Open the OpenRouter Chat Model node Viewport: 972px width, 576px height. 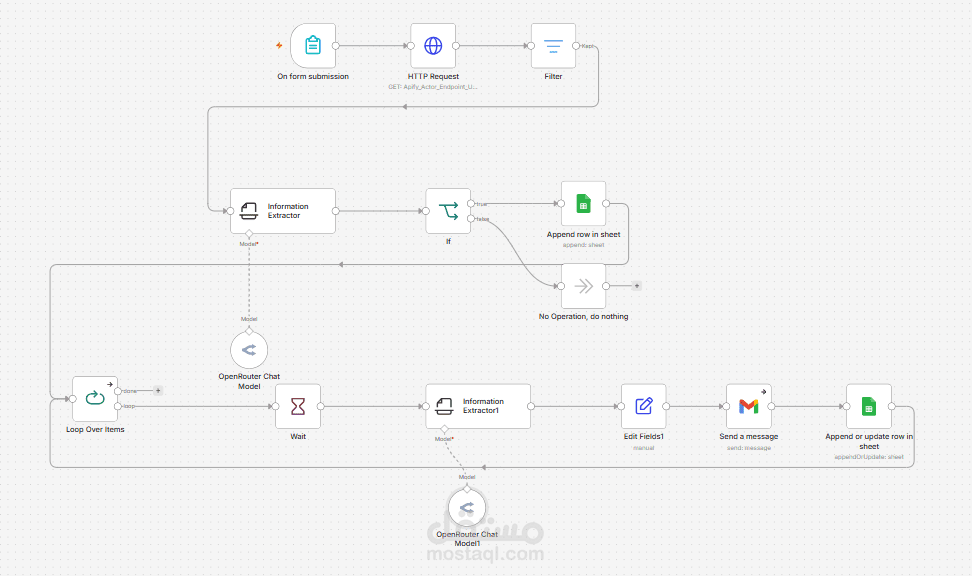pyautogui.click(x=249, y=350)
